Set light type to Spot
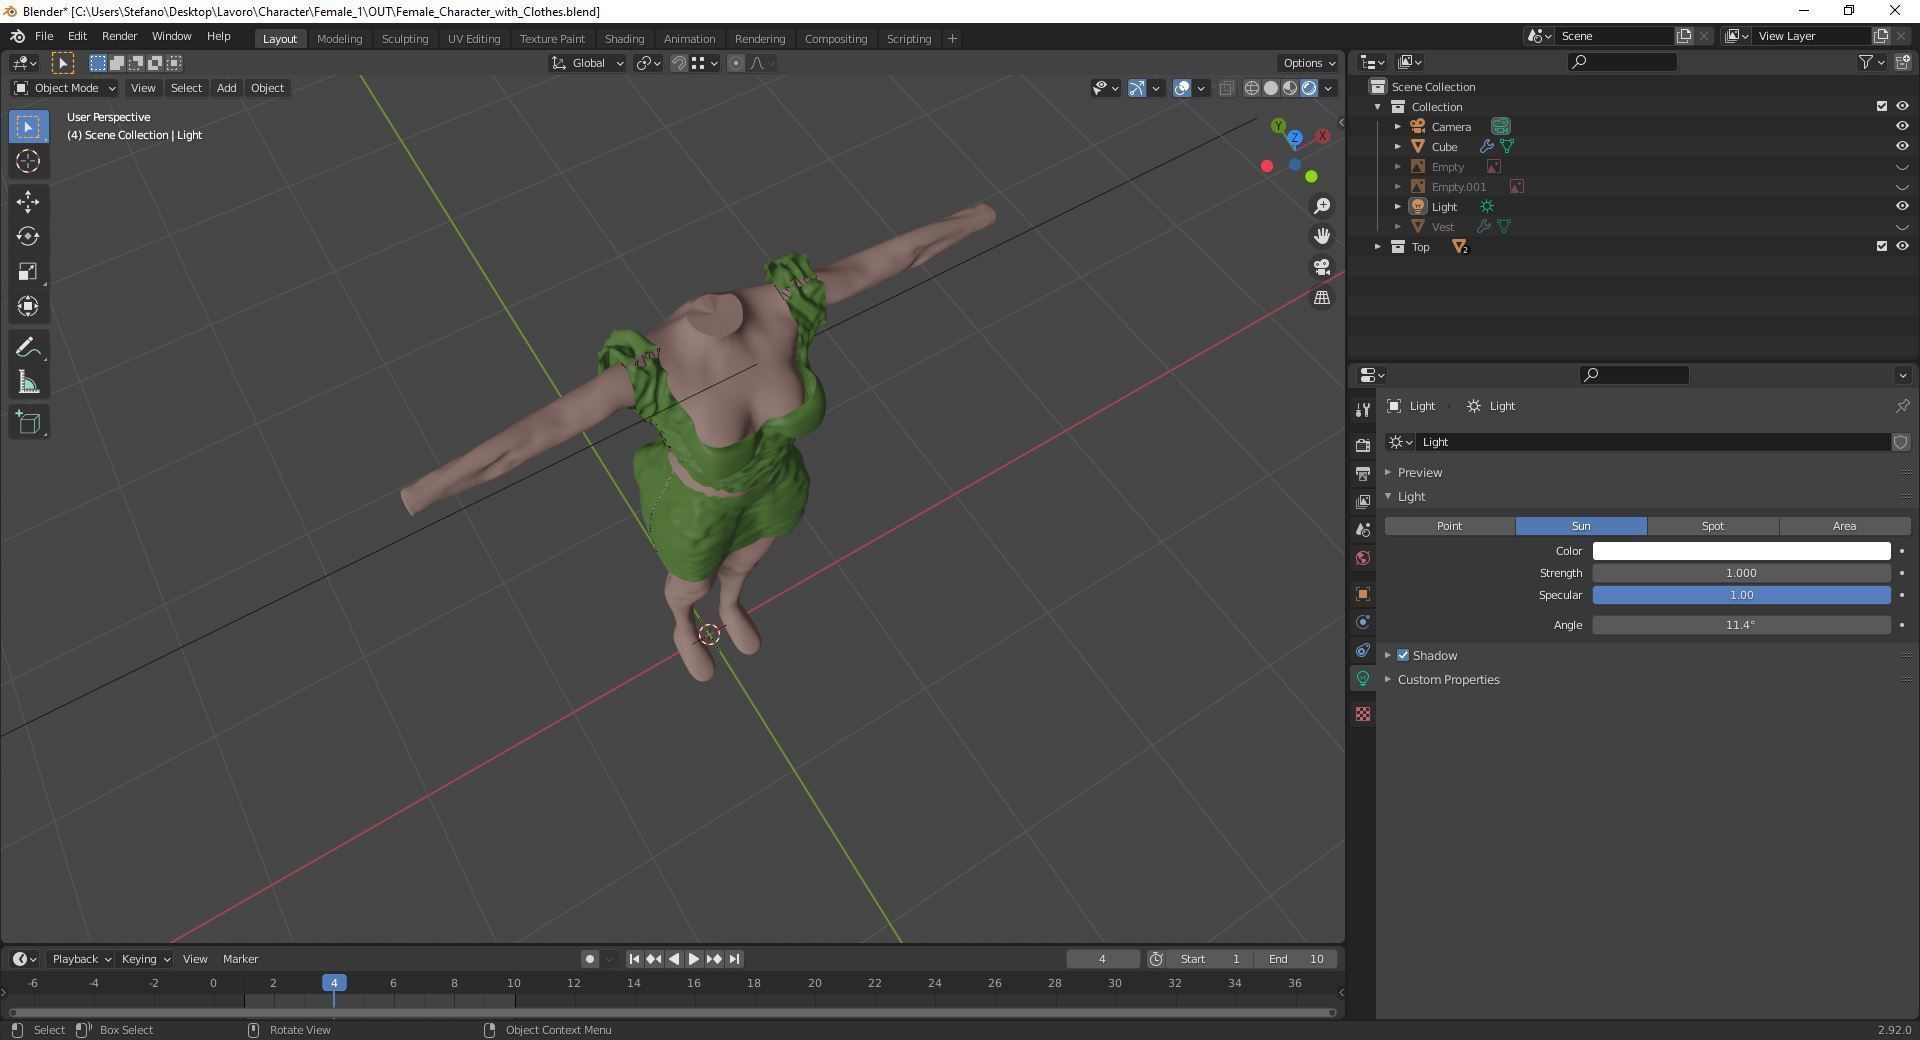 [x=1712, y=526]
